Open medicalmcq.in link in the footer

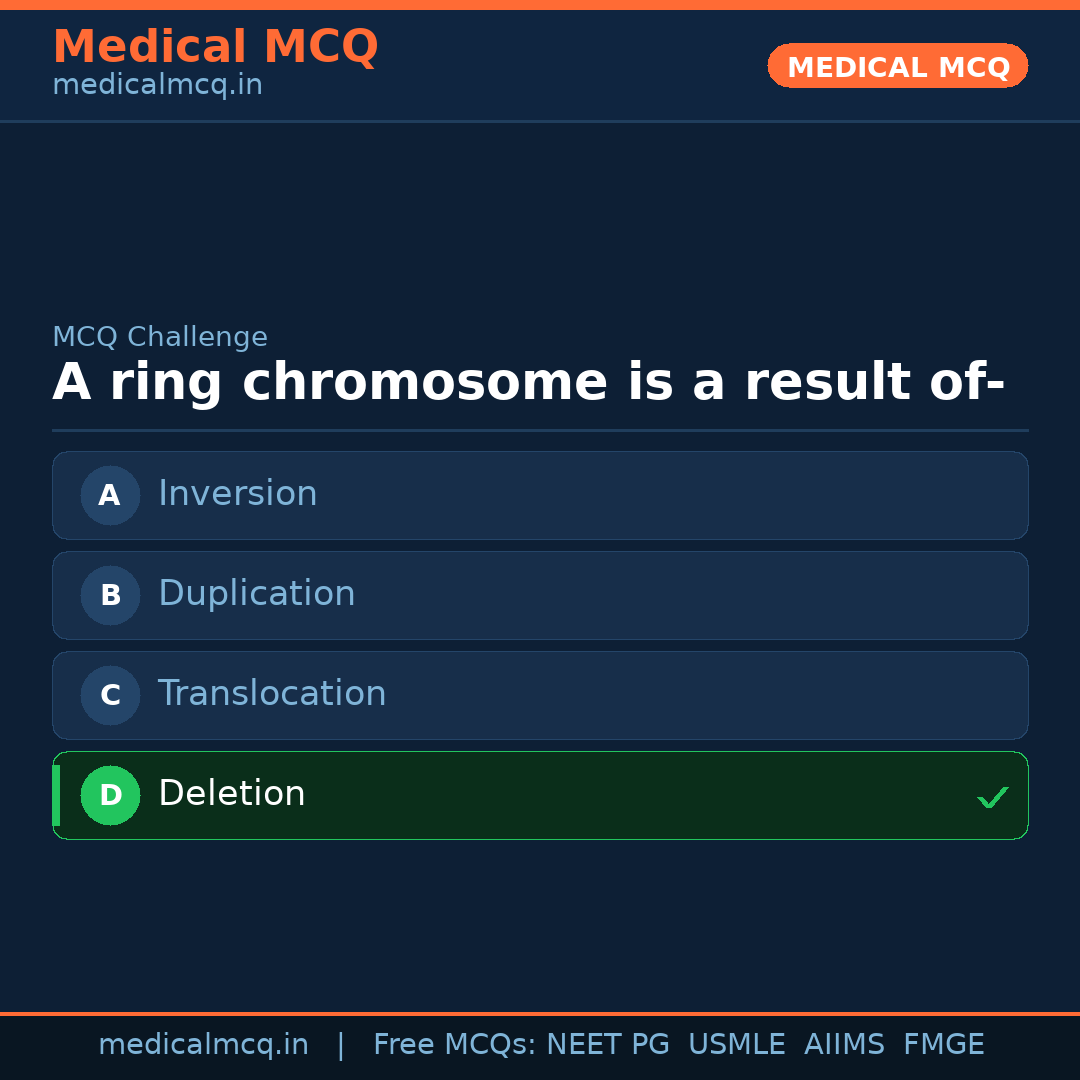203,1045
